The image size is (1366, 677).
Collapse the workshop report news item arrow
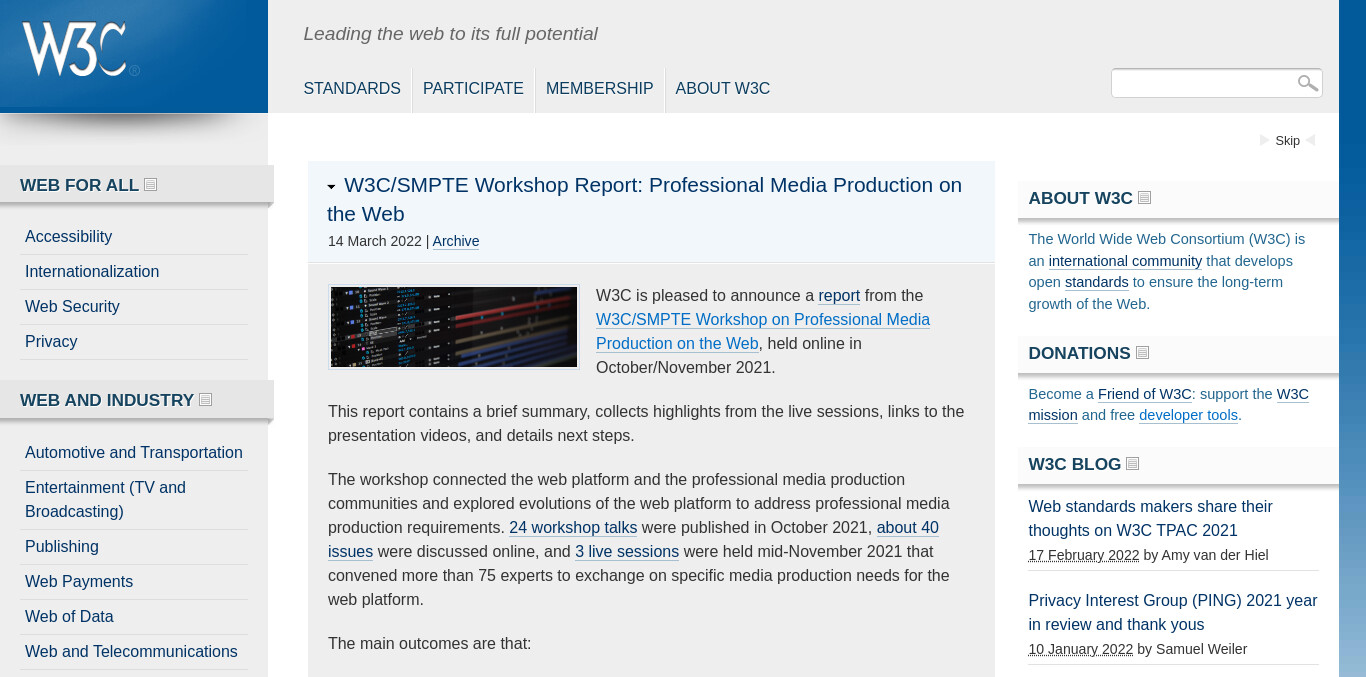click(332, 187)
